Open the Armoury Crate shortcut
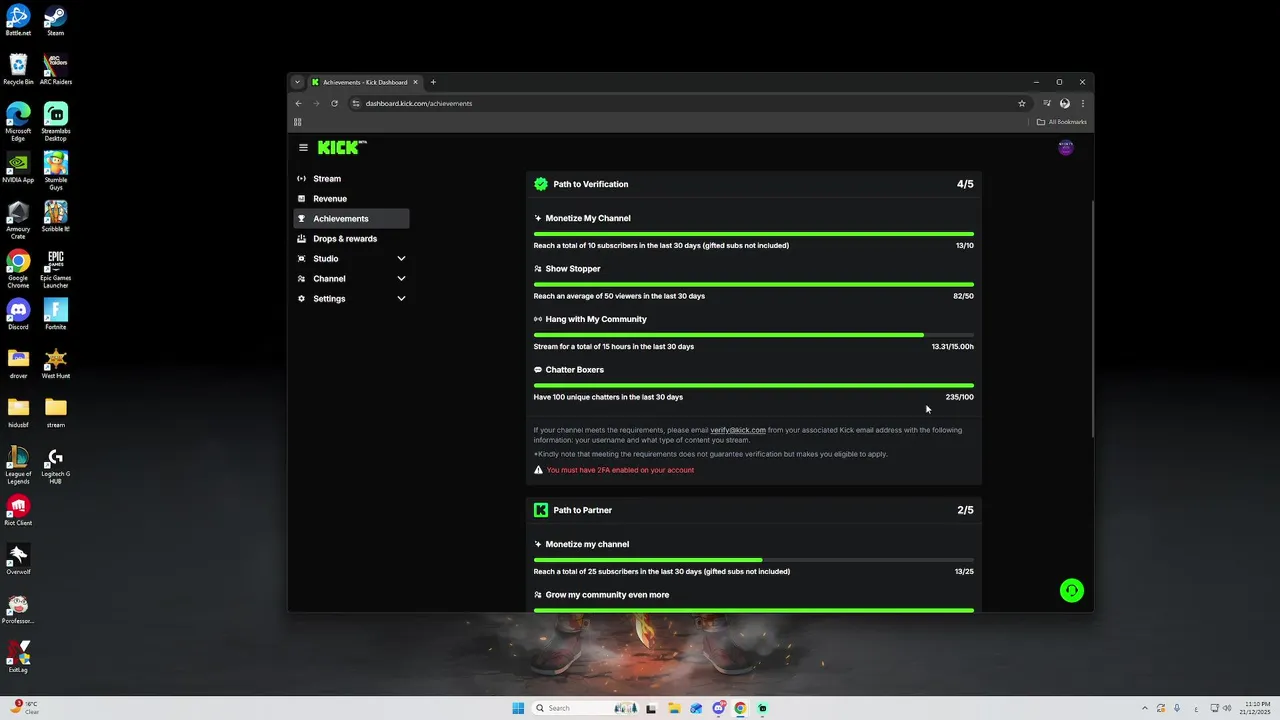The image size is (1280, 720). tap(18, 219)
